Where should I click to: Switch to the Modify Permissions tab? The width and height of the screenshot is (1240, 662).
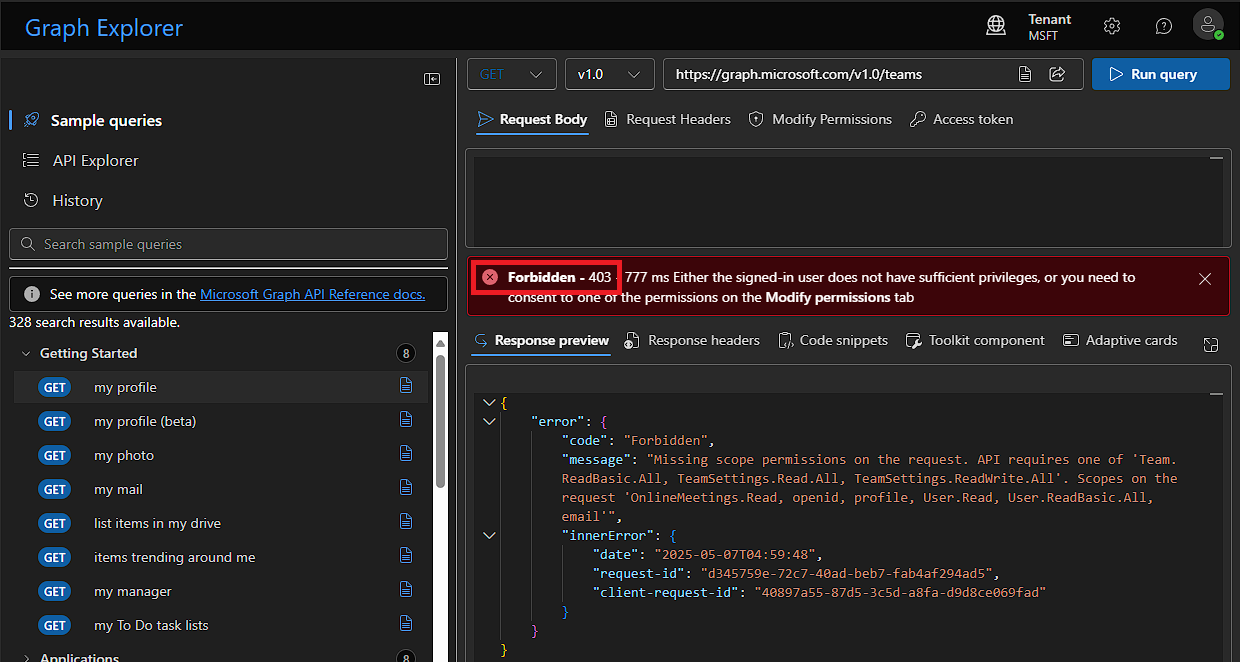click(820, 119)
